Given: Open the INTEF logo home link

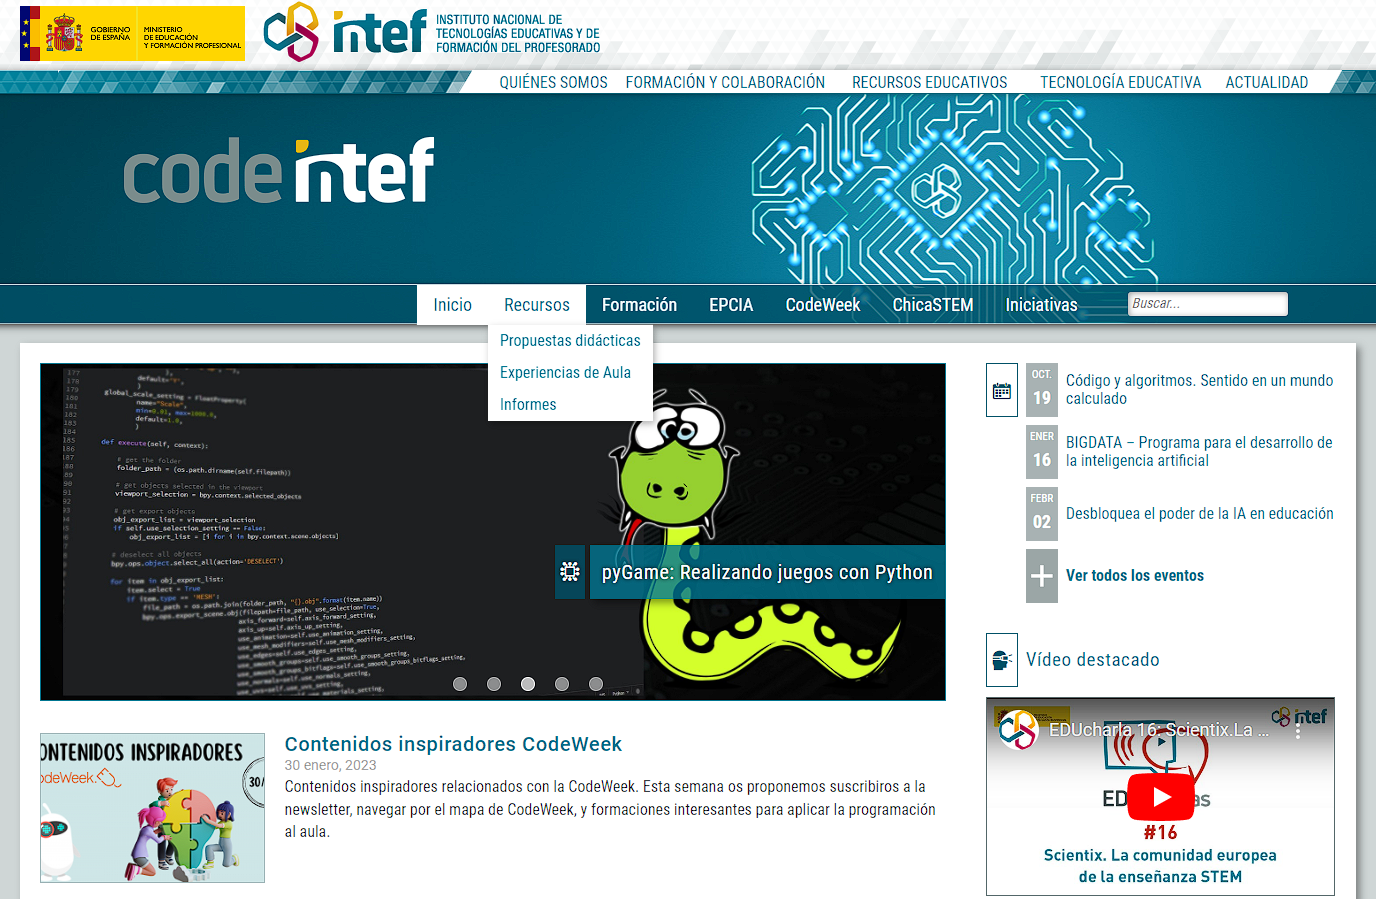Looking at the screenshot, I should [x=432, y=32].
